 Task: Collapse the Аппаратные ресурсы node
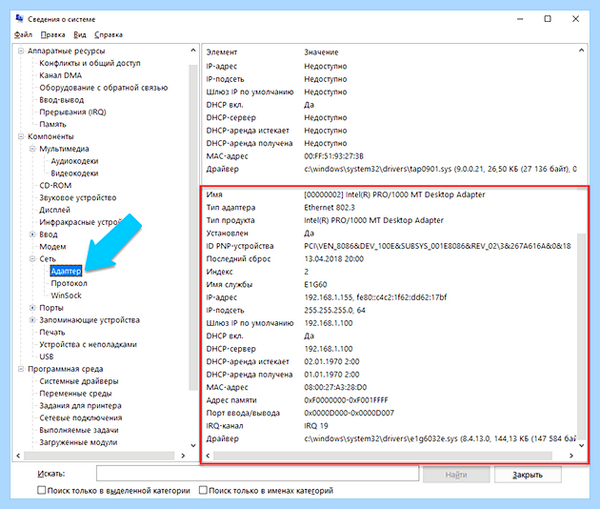click(x=21, y=51)
